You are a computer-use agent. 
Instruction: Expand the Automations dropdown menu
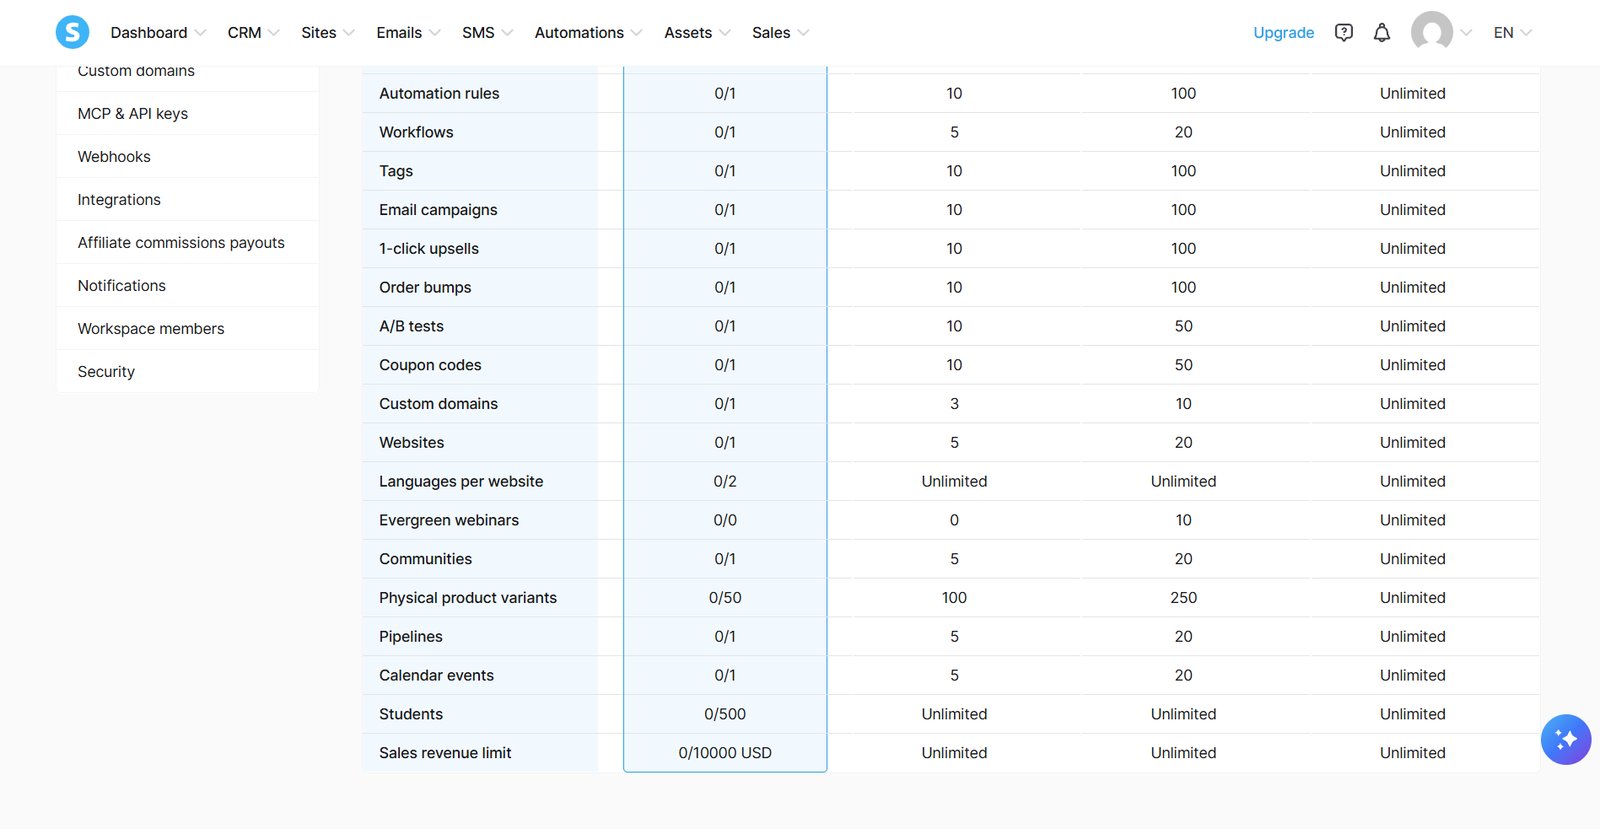coord(588,33)
